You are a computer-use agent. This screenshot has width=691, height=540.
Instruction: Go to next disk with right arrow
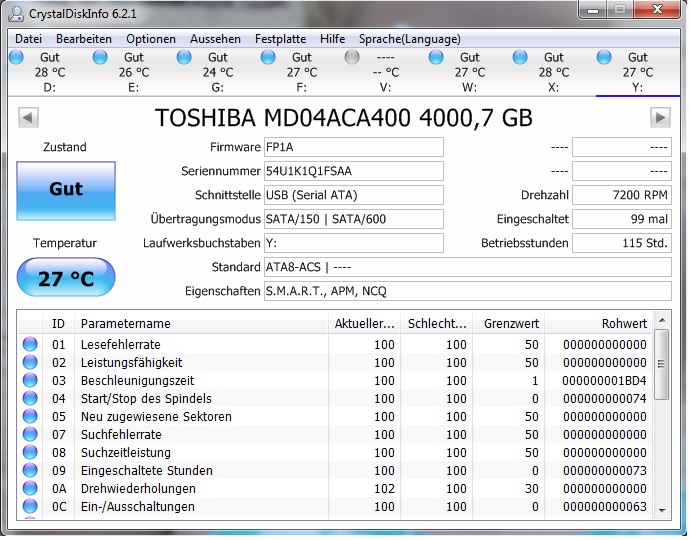660,118
